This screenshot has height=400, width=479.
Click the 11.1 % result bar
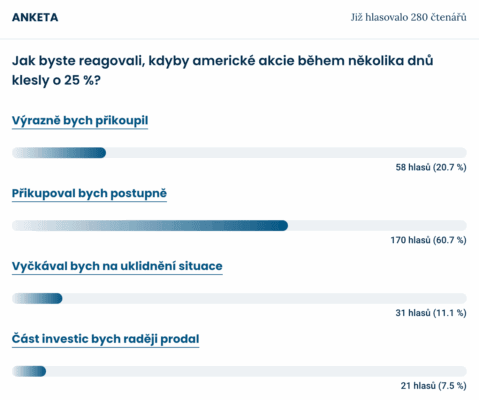coord(239,298)
